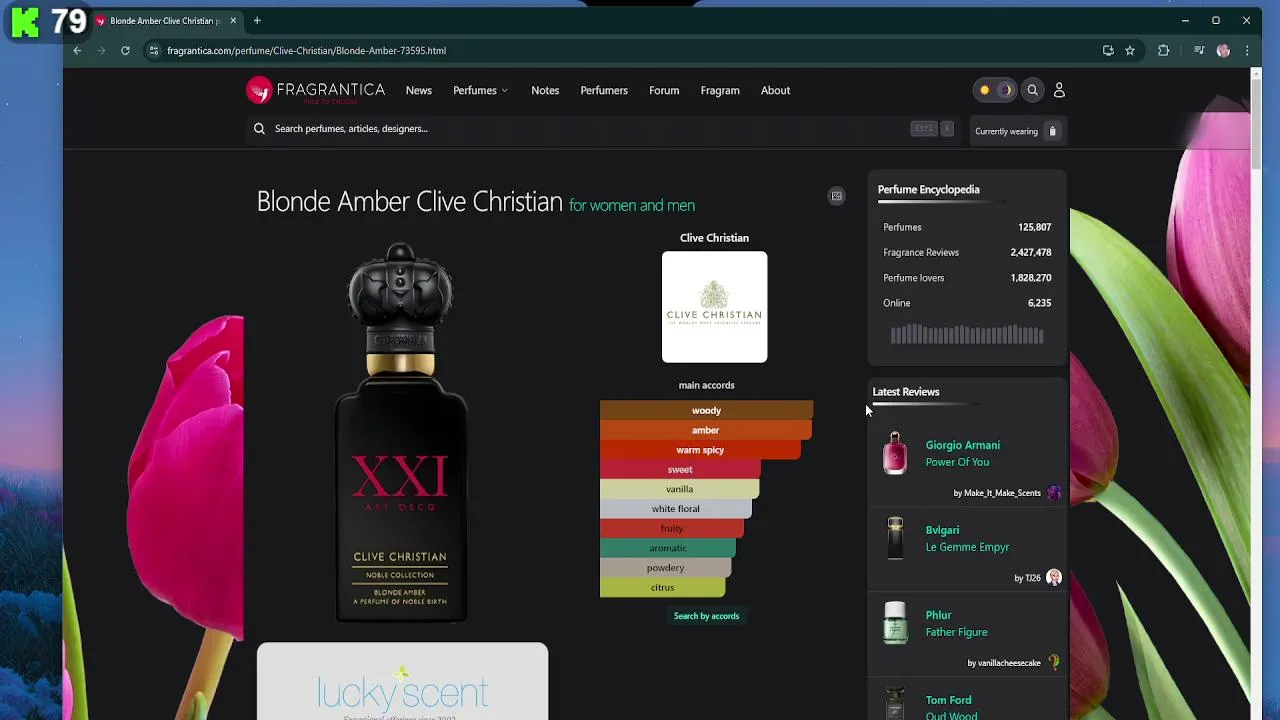The image size is (1280, 720).
Task: Open reviewer TJ26 profile avatar
Action: 1053,578
